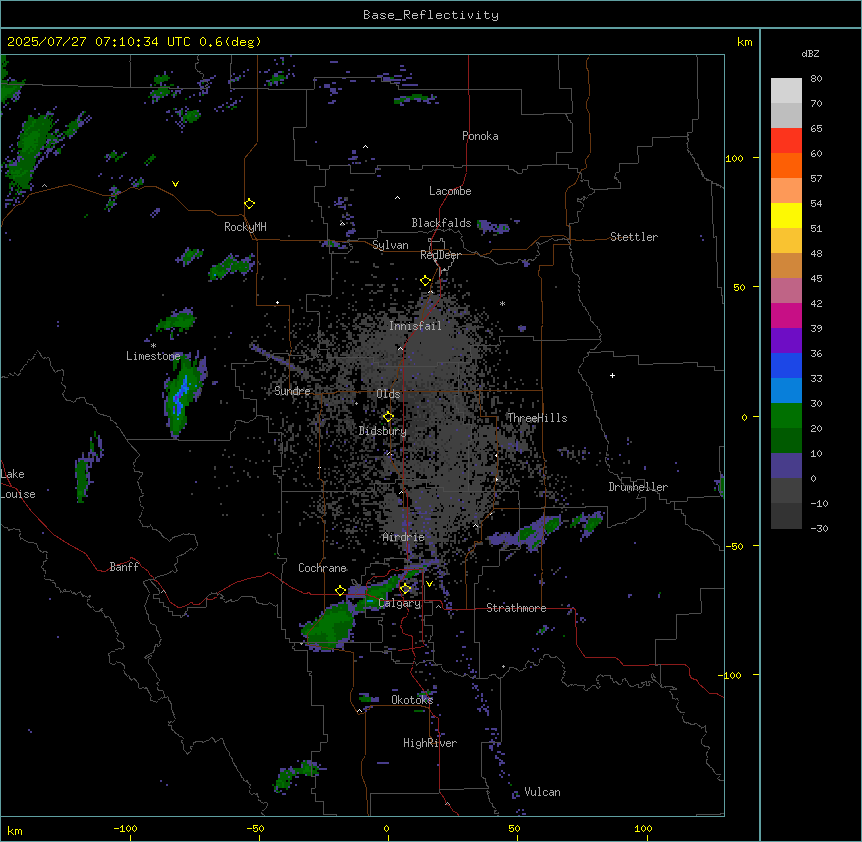Click the Vulcan label

(542, 792)
